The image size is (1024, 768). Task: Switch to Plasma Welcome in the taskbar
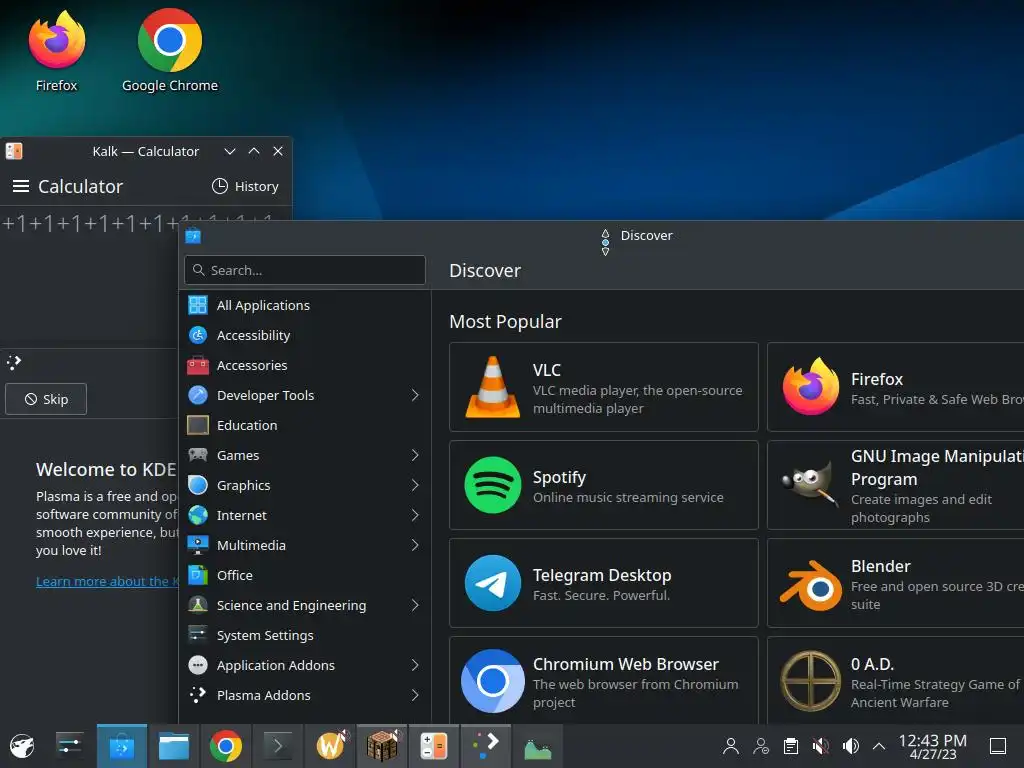486,746
